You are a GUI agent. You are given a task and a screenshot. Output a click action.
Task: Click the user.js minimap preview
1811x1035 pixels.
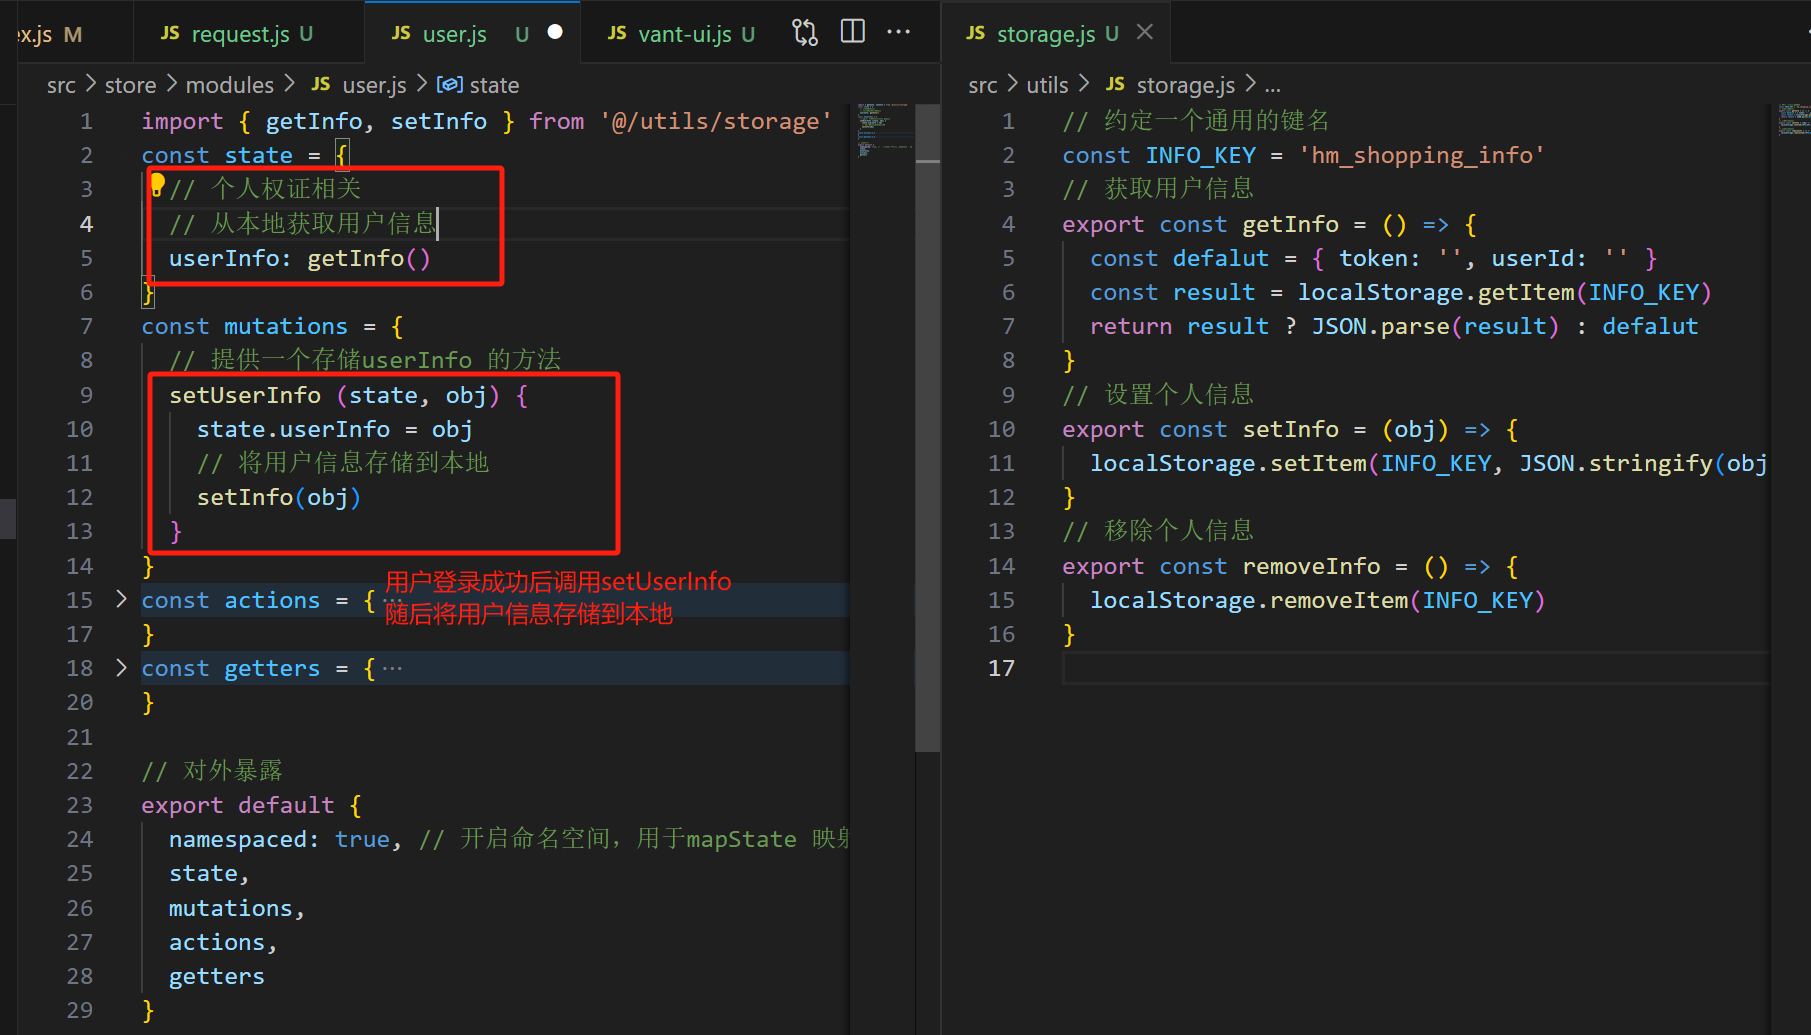pyautogui.click(x=884, y=130)
